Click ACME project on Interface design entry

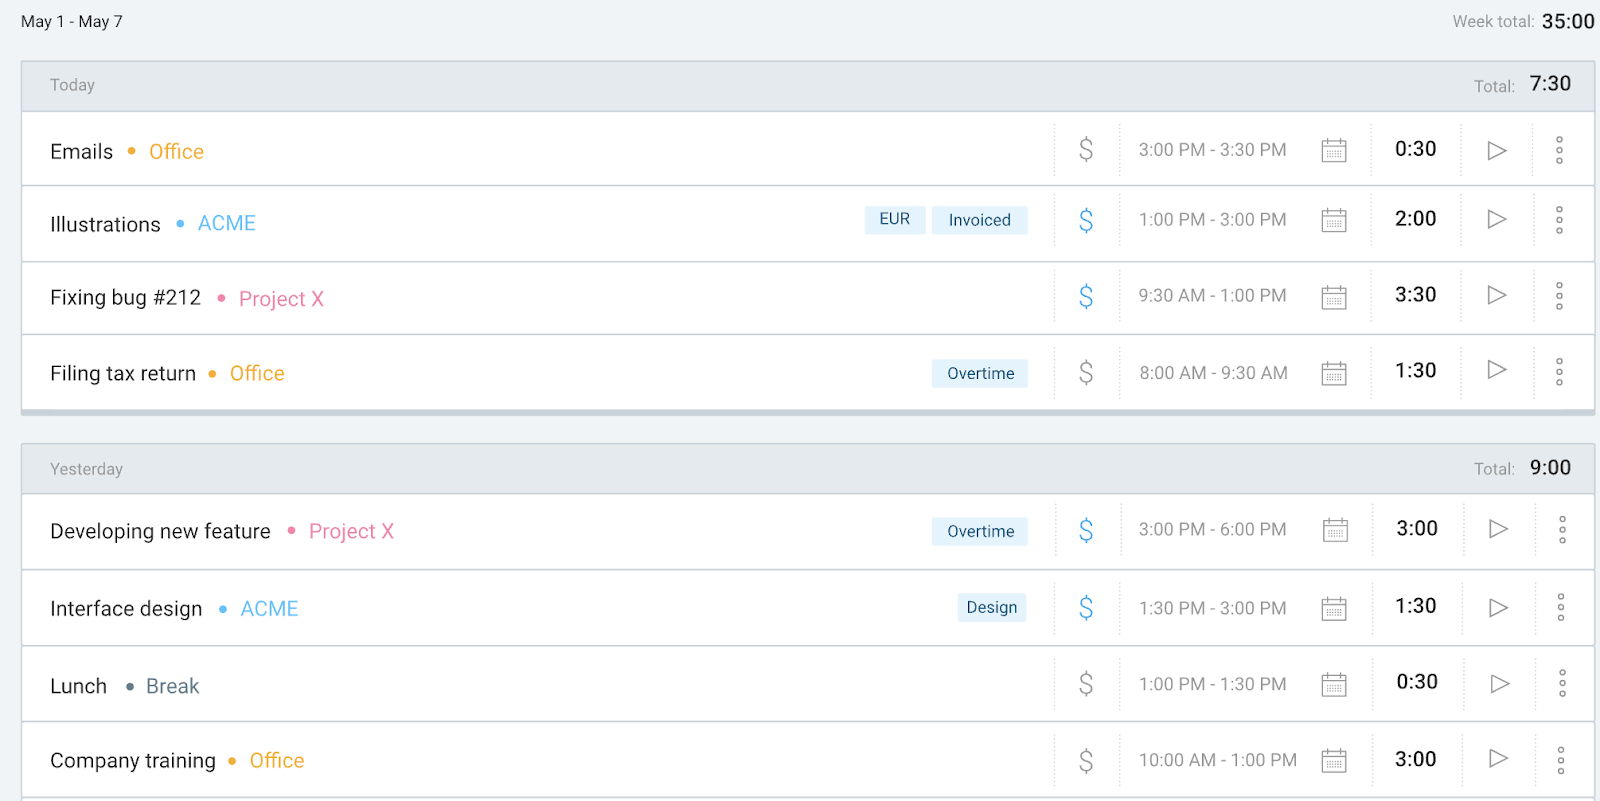click(x=269, y=609)
